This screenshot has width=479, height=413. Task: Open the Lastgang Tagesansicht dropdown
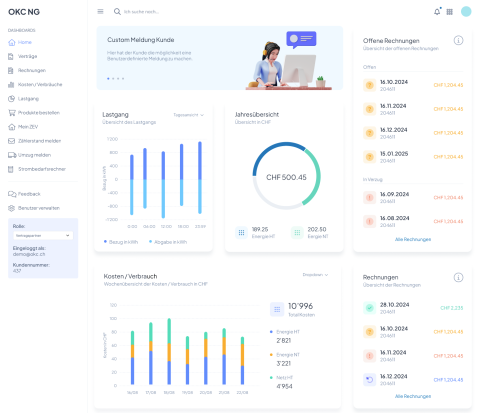pyautogui.click(x=188, y=115)
